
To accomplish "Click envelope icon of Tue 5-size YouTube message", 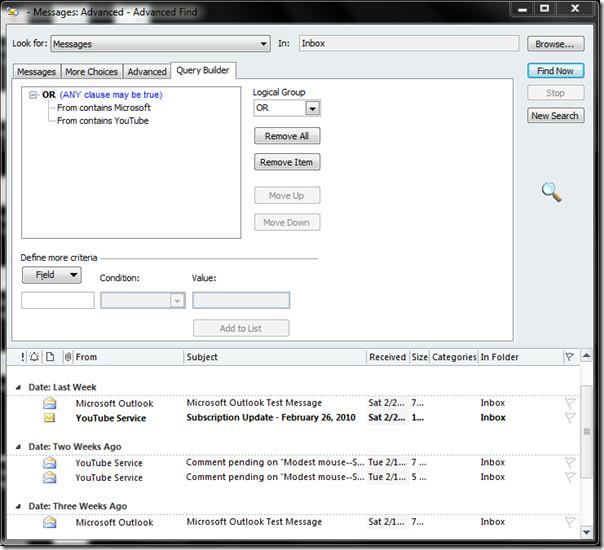I will [50, 478].
